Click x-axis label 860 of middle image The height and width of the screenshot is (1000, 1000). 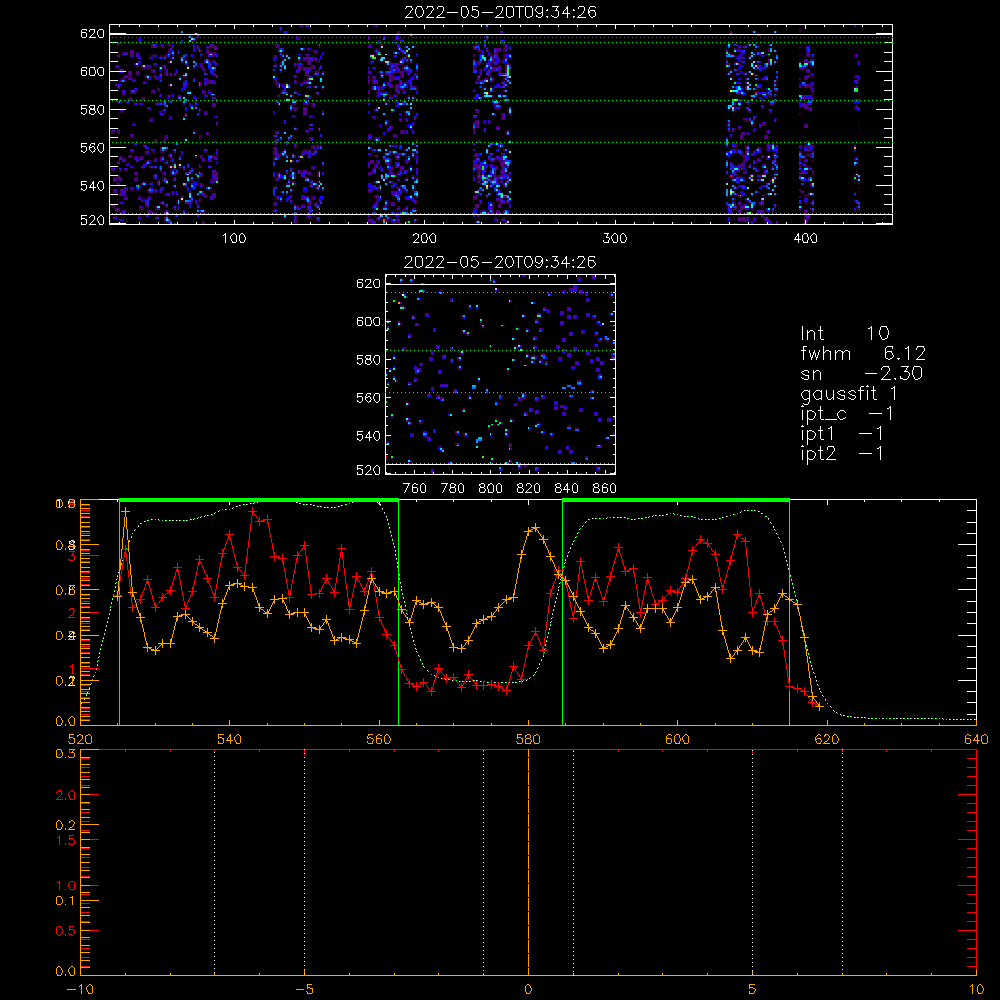pos(605,489)
